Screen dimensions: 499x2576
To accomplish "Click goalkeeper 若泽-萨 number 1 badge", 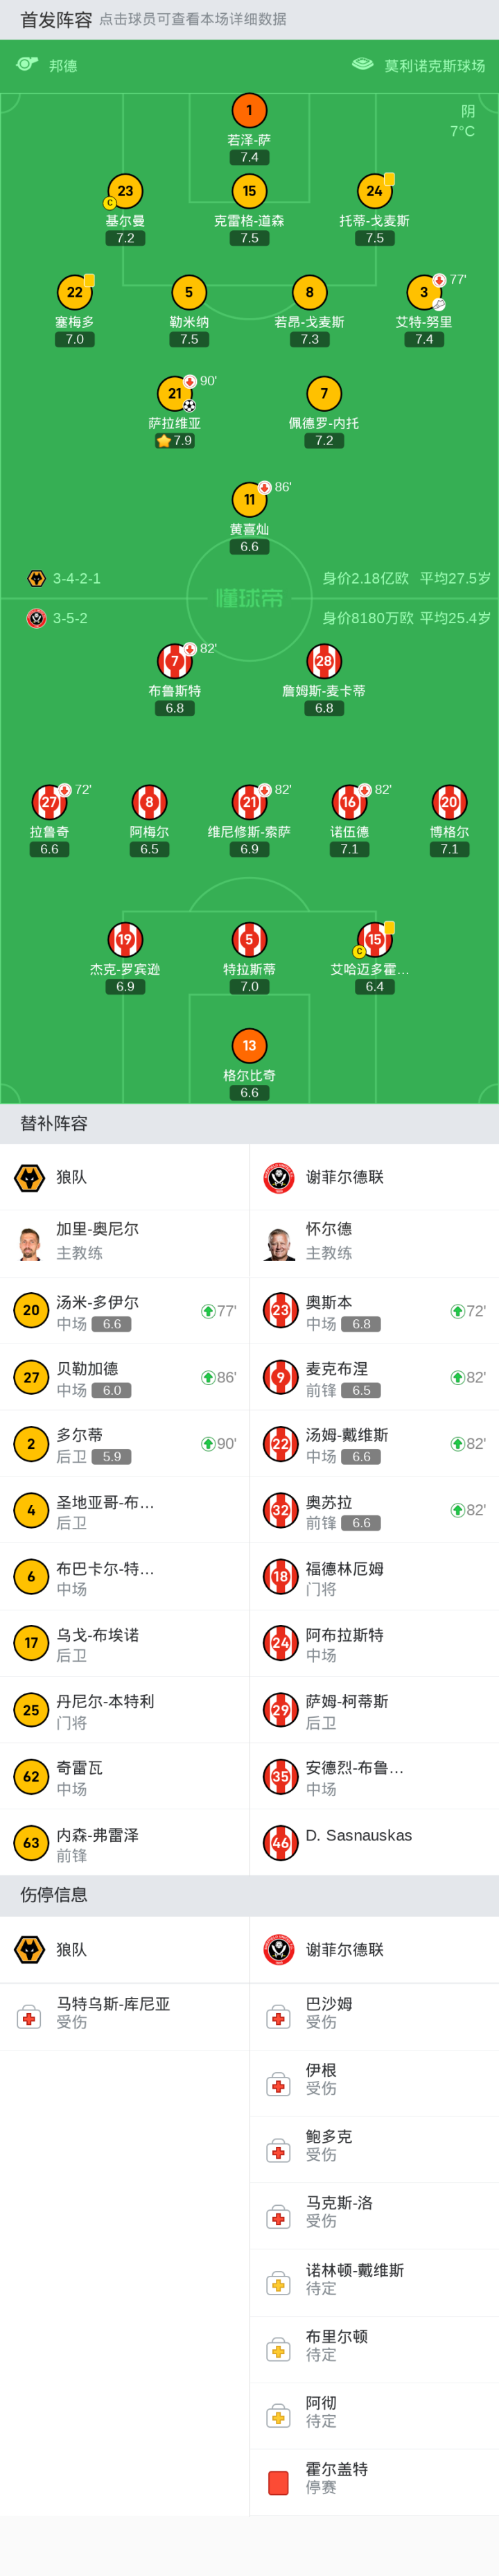I will (249, 110).
